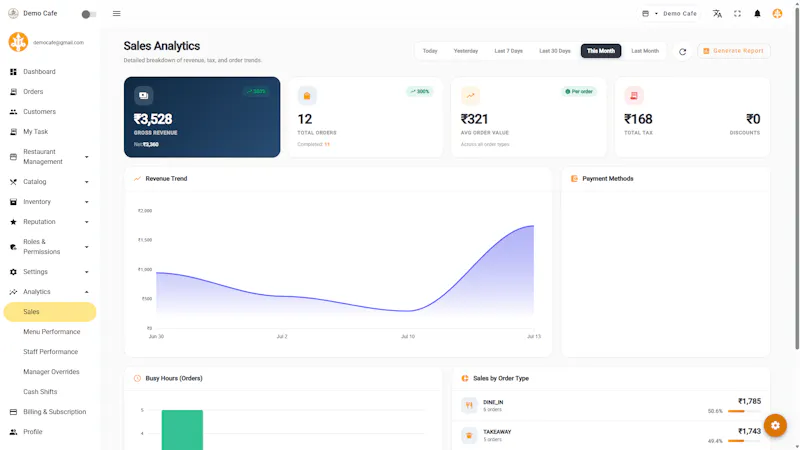Screen dimensions: 800x450
Task: Click the green busy hours bar
Action: [x=182, y=430]
